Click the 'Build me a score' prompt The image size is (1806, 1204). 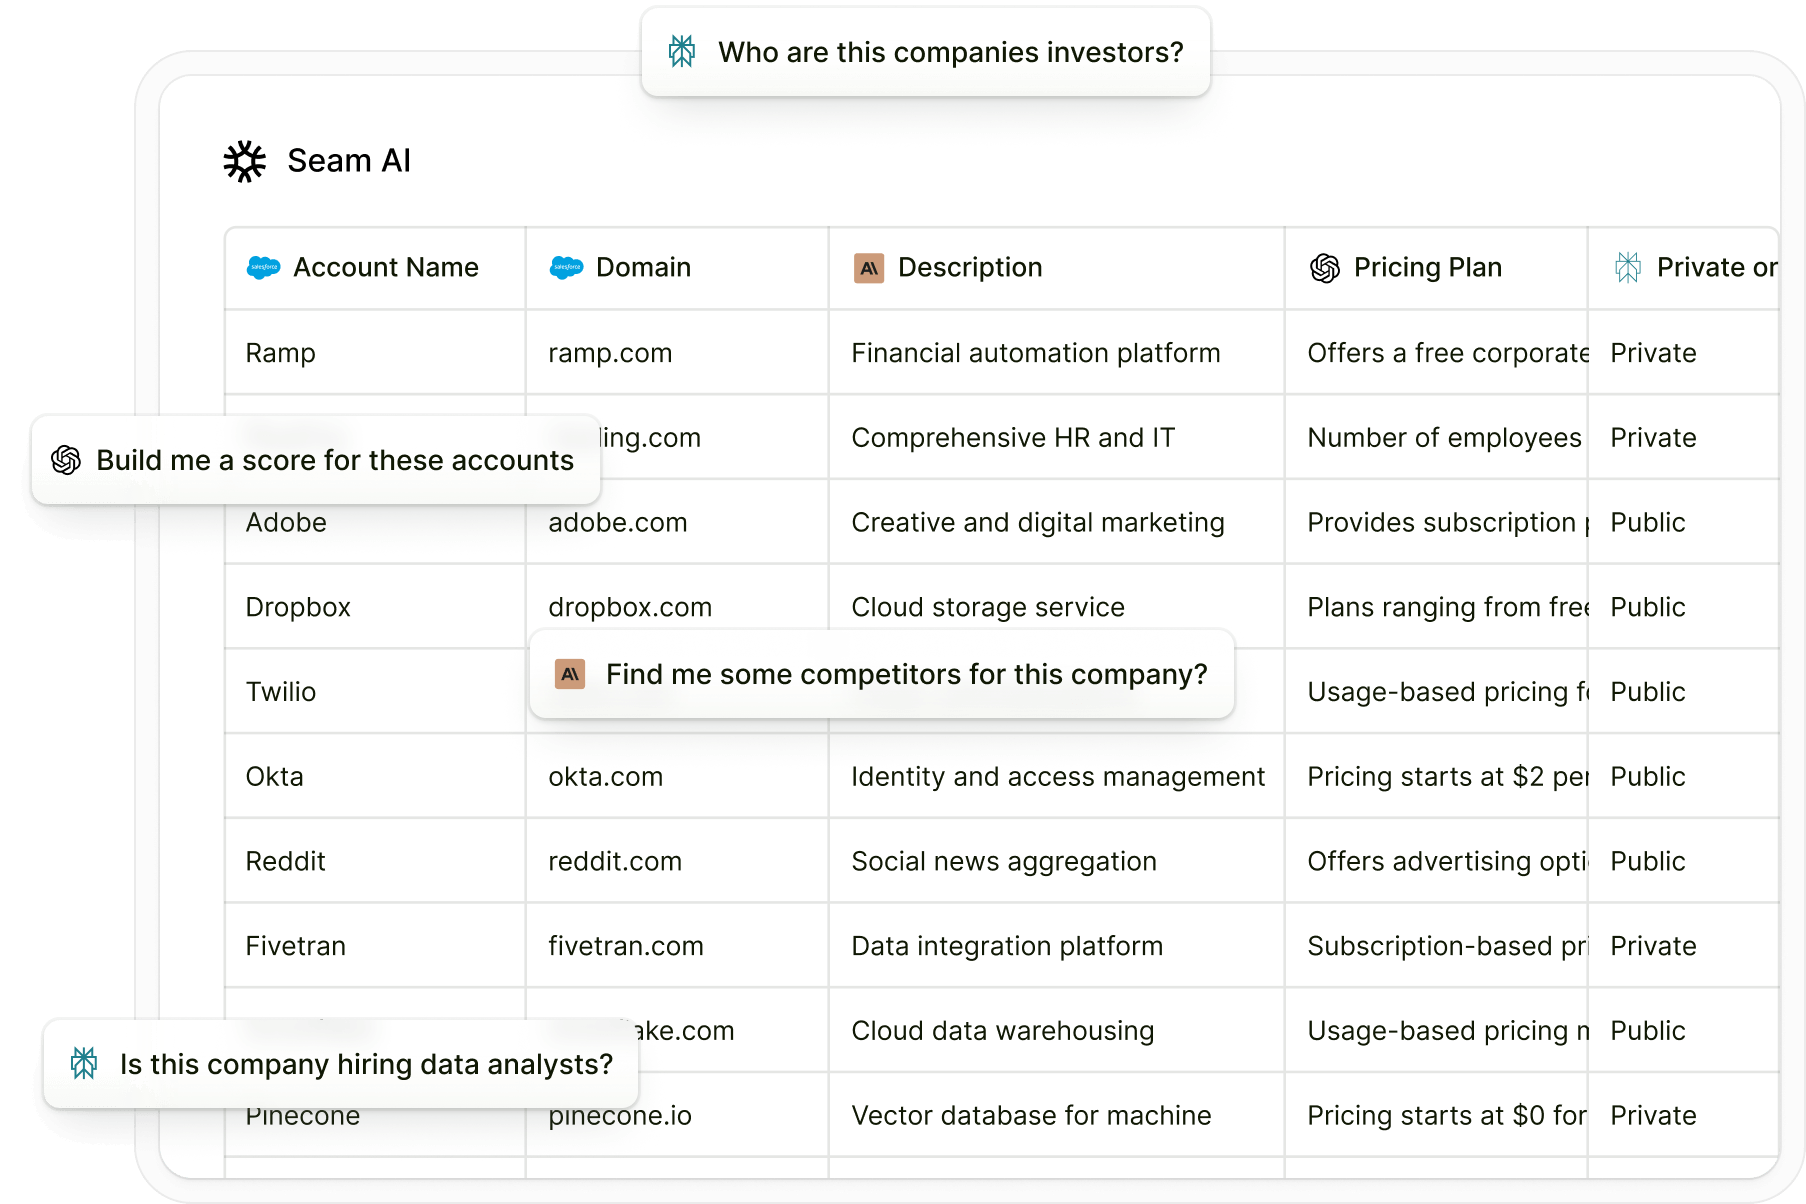335,460
